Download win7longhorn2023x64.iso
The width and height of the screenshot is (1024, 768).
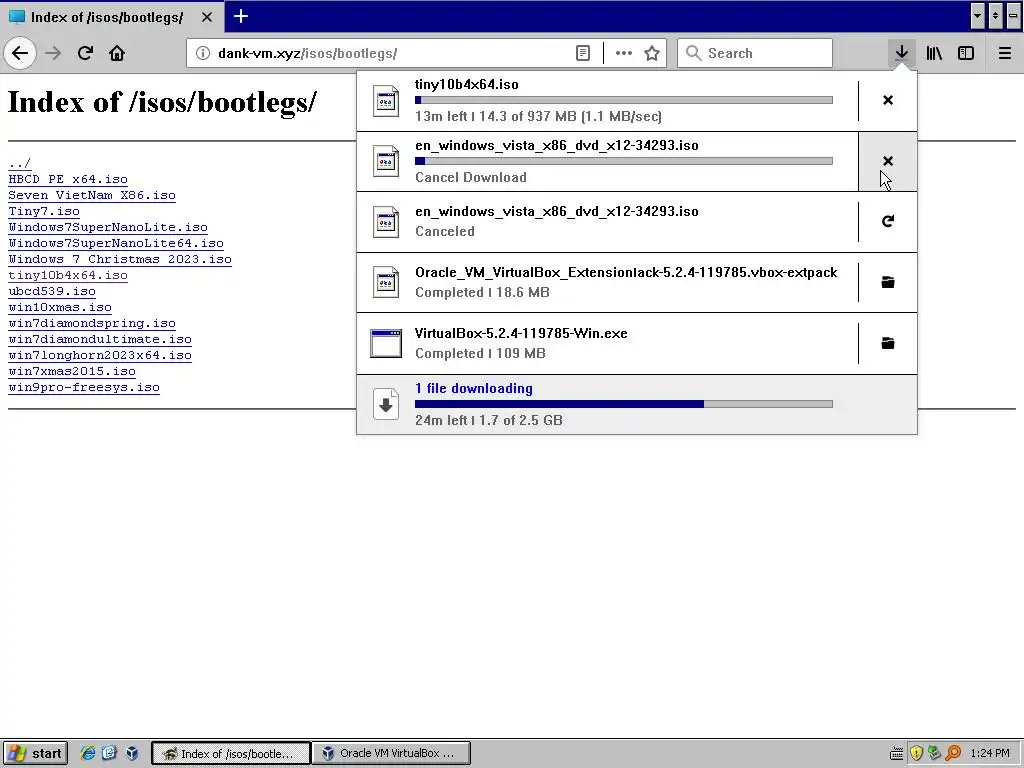100,355
